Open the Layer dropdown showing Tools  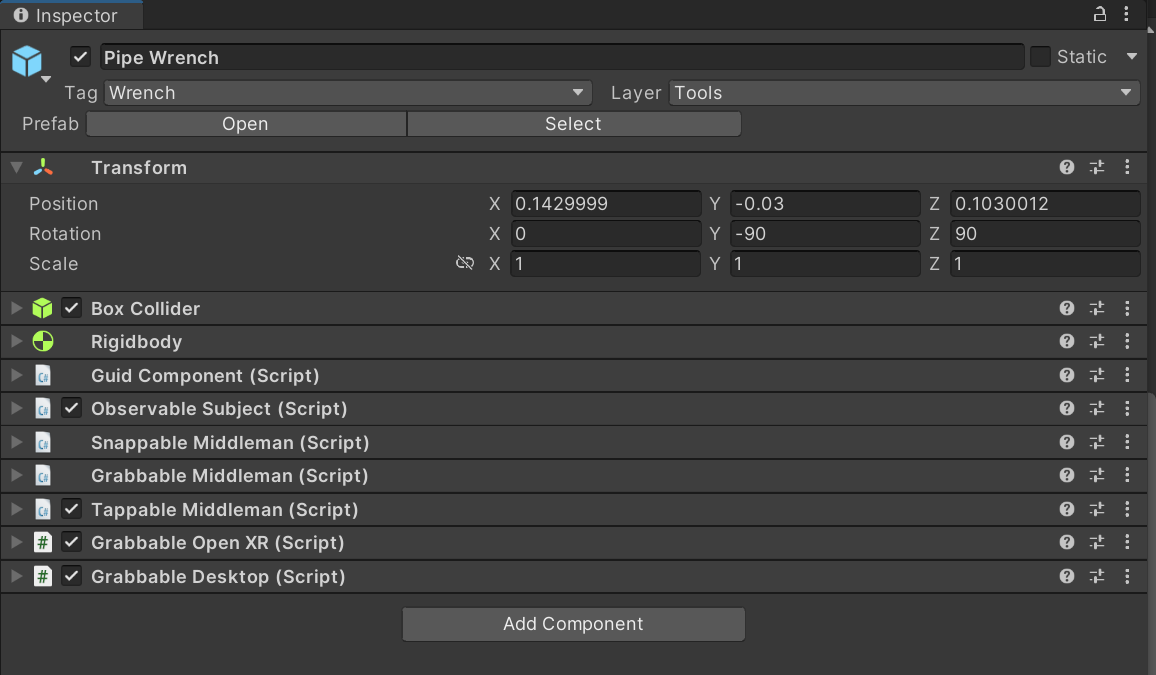[x=904, y=93]
